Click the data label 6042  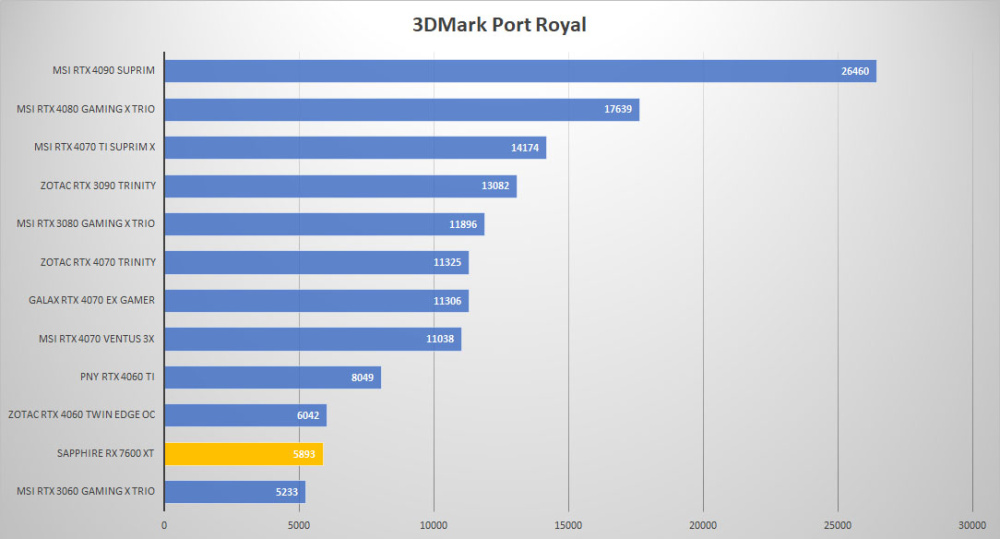[x=308, y=415]
